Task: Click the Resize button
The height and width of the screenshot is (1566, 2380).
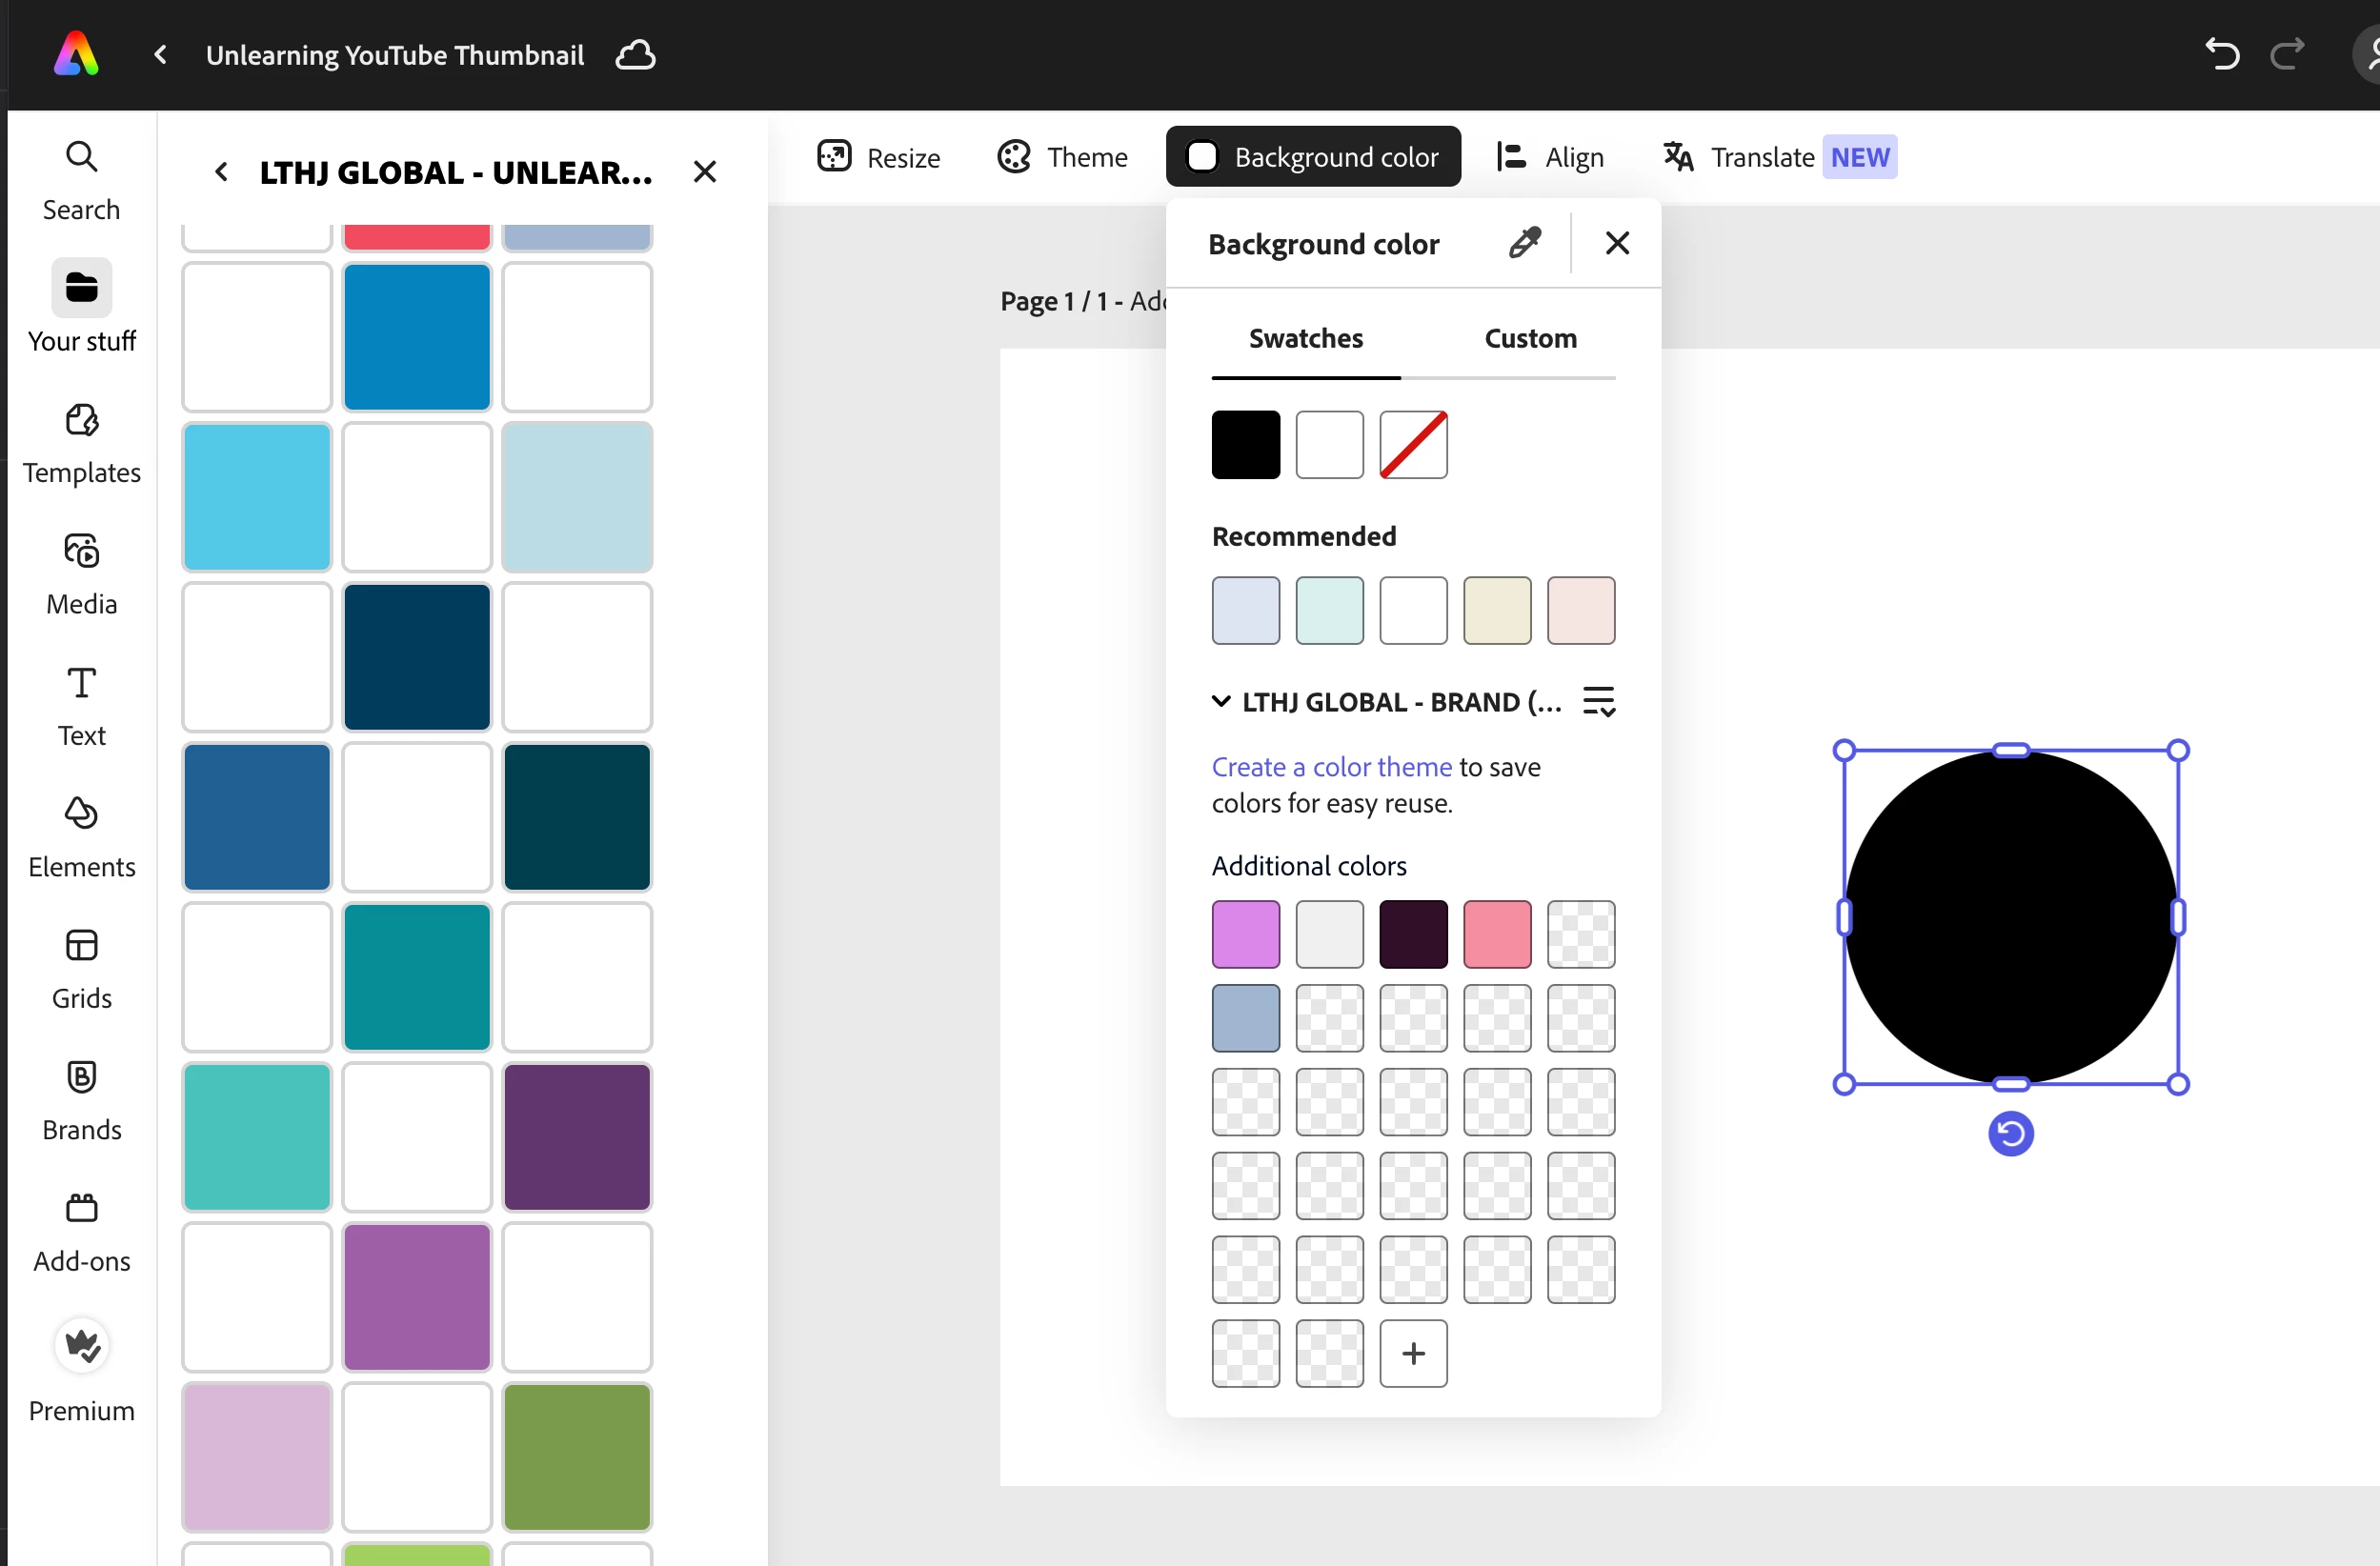Action: tap(878, 157)
